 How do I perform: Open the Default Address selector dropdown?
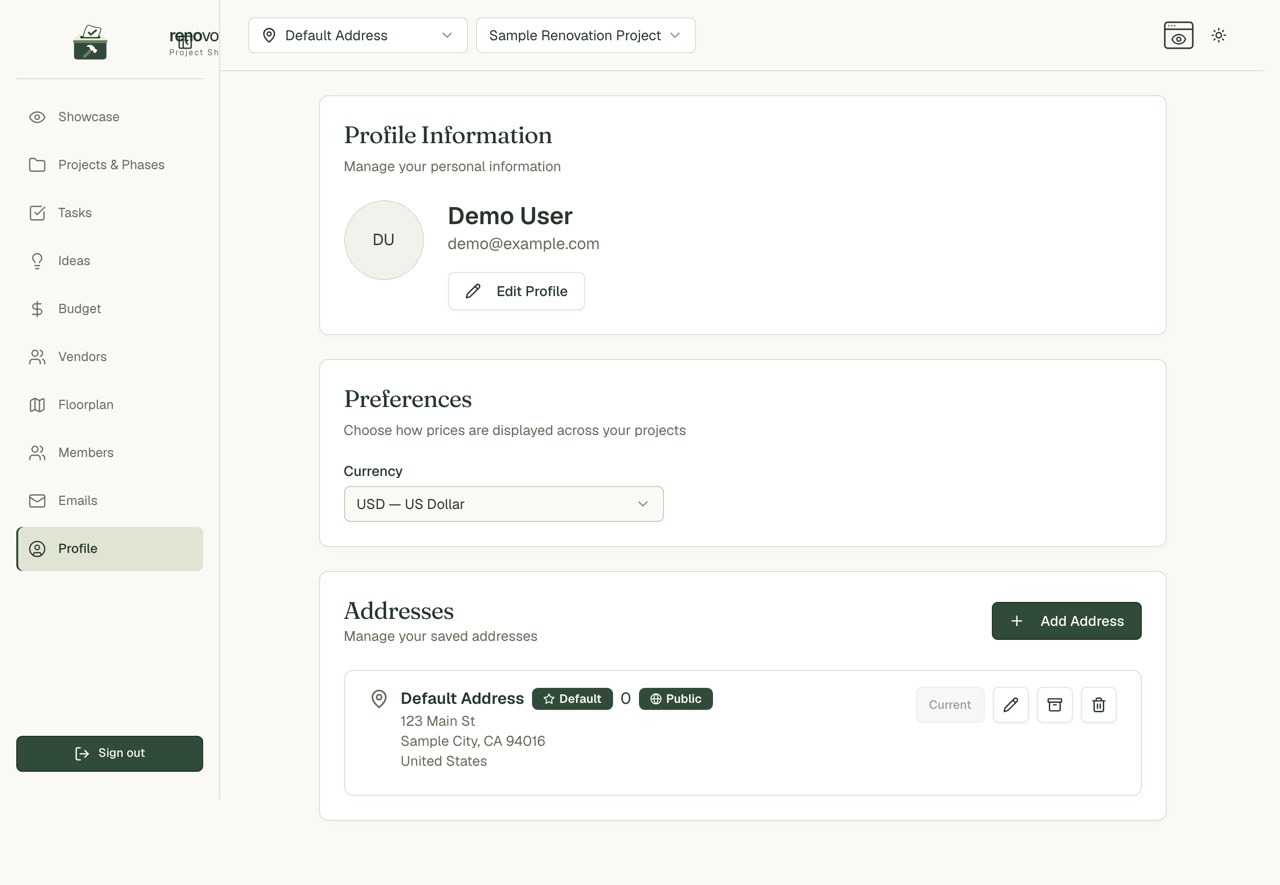coord(358,35)
